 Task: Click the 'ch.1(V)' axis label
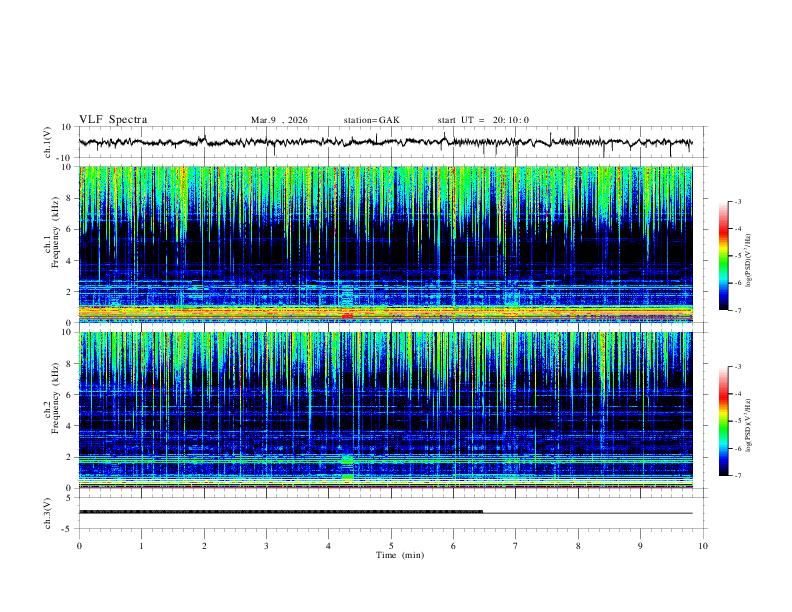(48, 142)
